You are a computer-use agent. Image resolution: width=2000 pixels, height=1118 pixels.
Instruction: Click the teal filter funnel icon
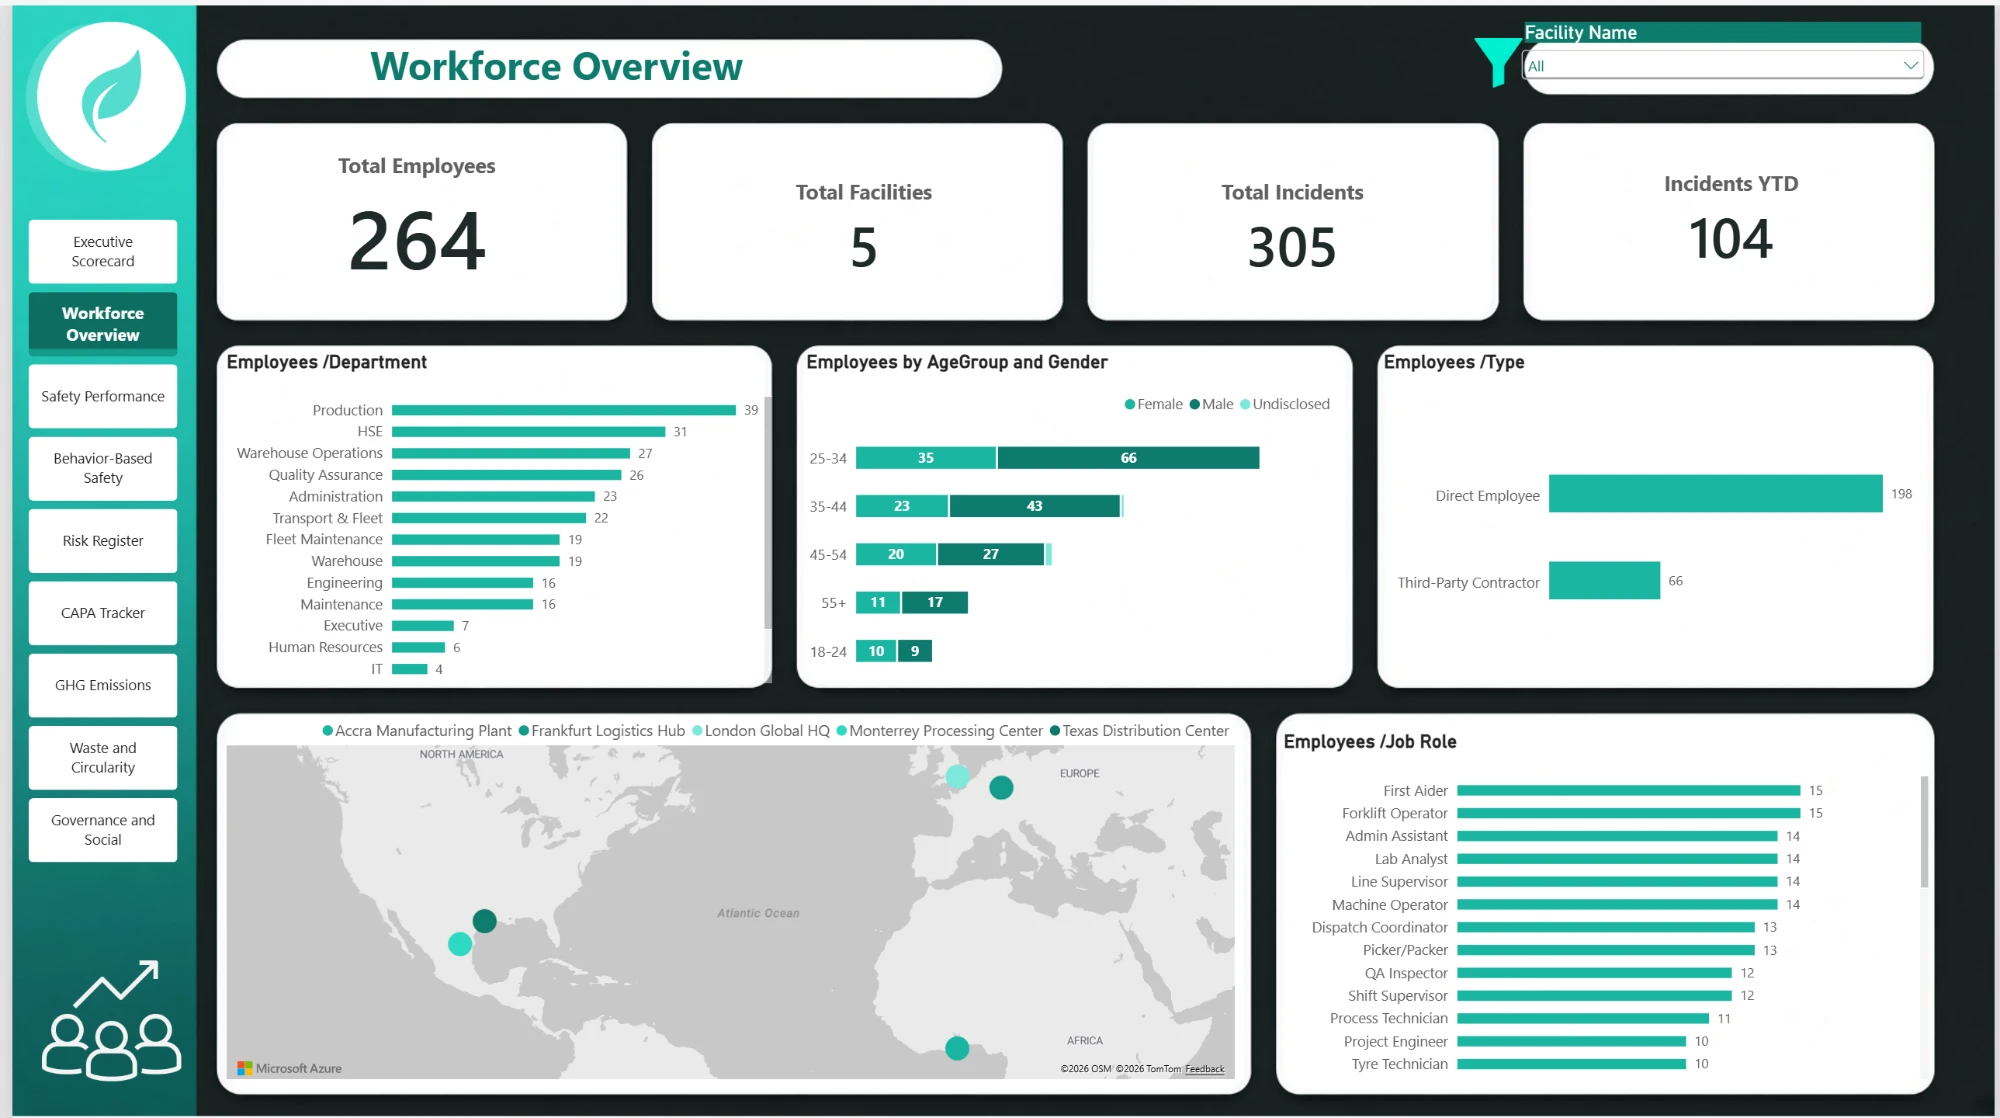[1497, 62]
